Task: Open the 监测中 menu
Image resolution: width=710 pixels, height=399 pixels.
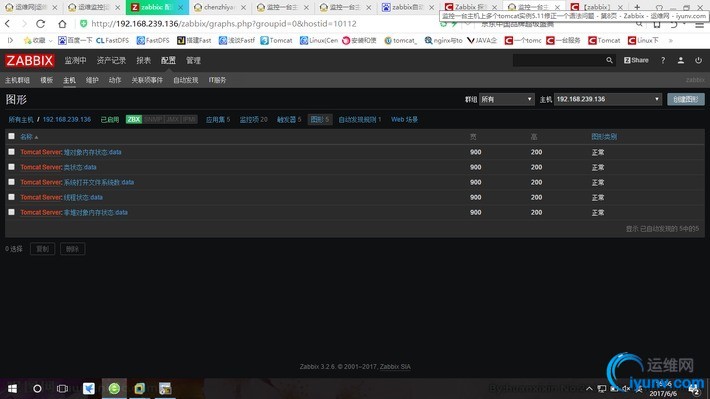Action: [x=75, y=60]
